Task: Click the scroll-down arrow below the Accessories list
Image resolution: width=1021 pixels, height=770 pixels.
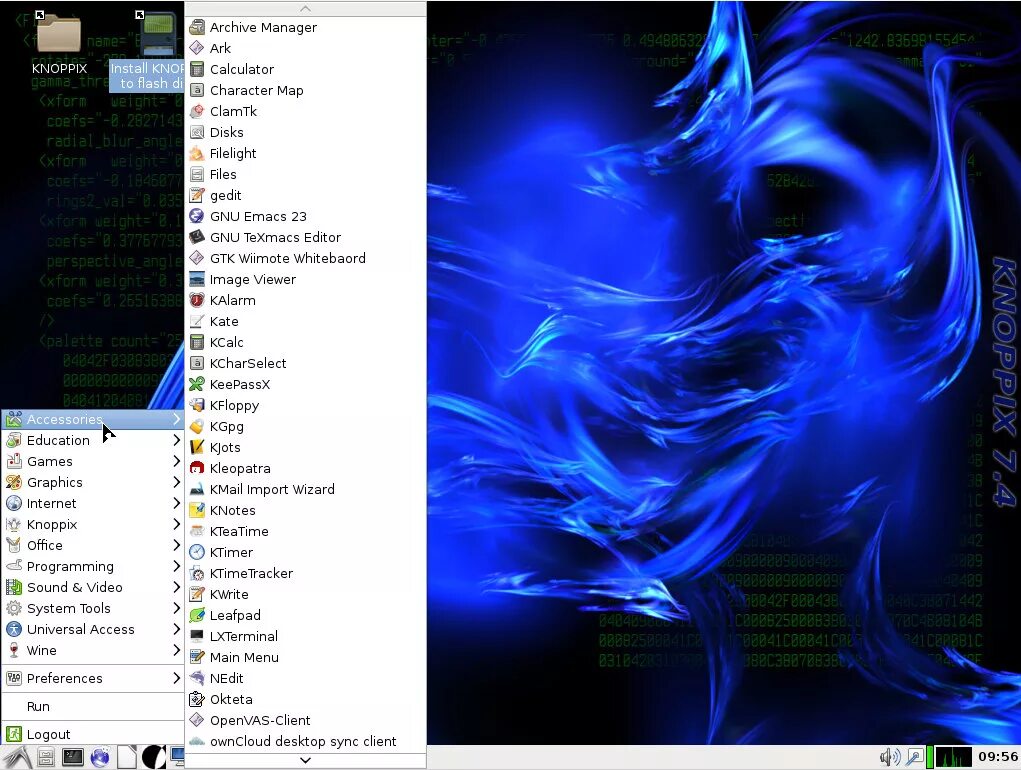Action: pyautogui.click(x=305, y=760)
